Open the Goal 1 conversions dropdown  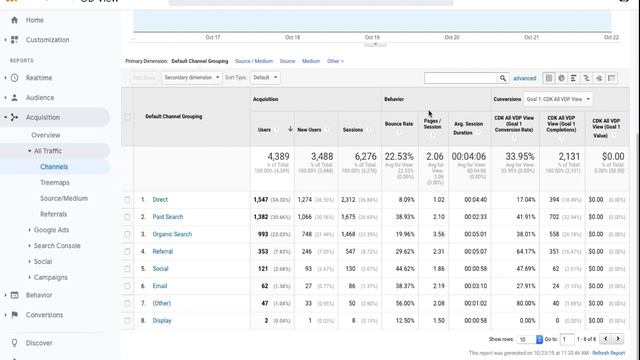click(558, 99)
